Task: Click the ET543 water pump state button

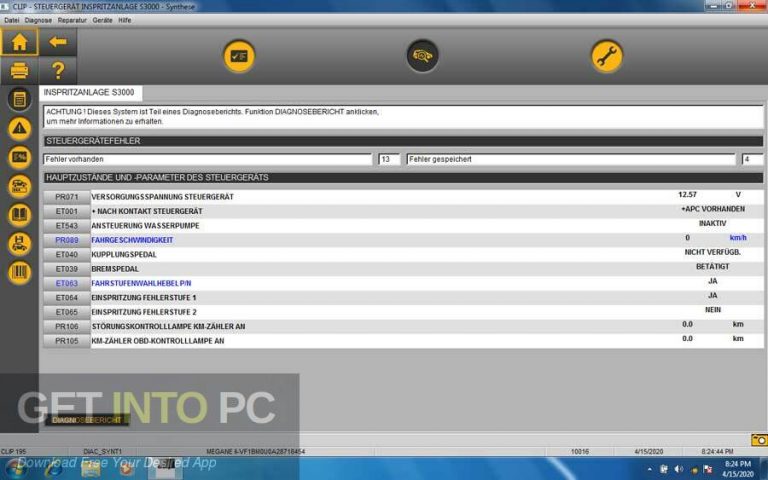Action: [66, 226]
